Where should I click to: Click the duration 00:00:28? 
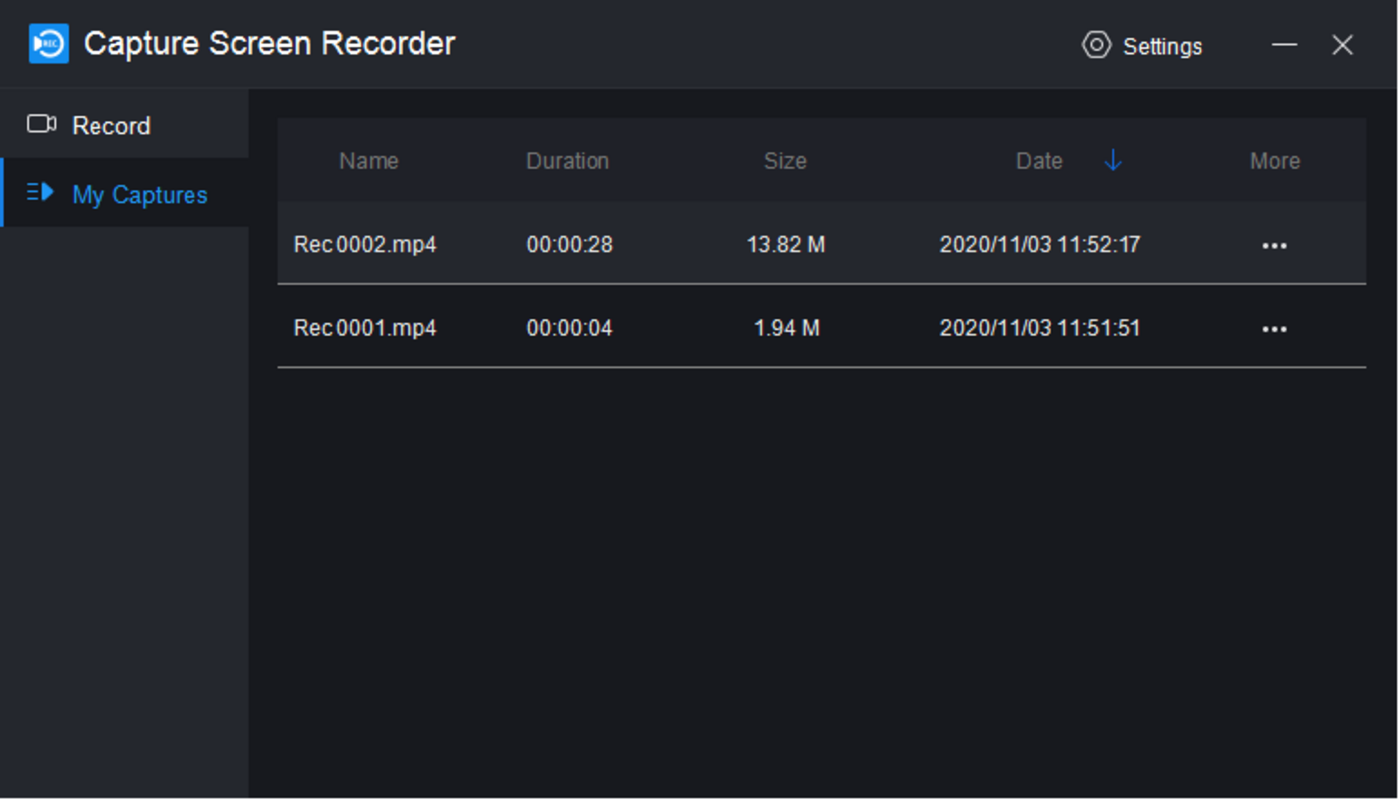pos(569,245)
